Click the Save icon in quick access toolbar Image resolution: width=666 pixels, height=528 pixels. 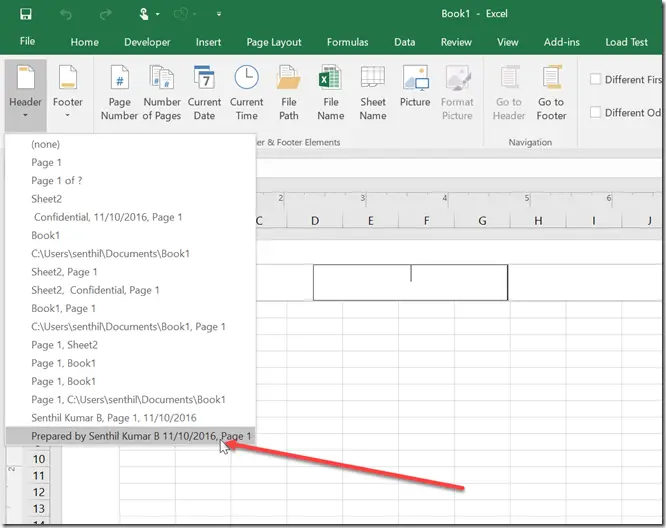click(25, 14)
